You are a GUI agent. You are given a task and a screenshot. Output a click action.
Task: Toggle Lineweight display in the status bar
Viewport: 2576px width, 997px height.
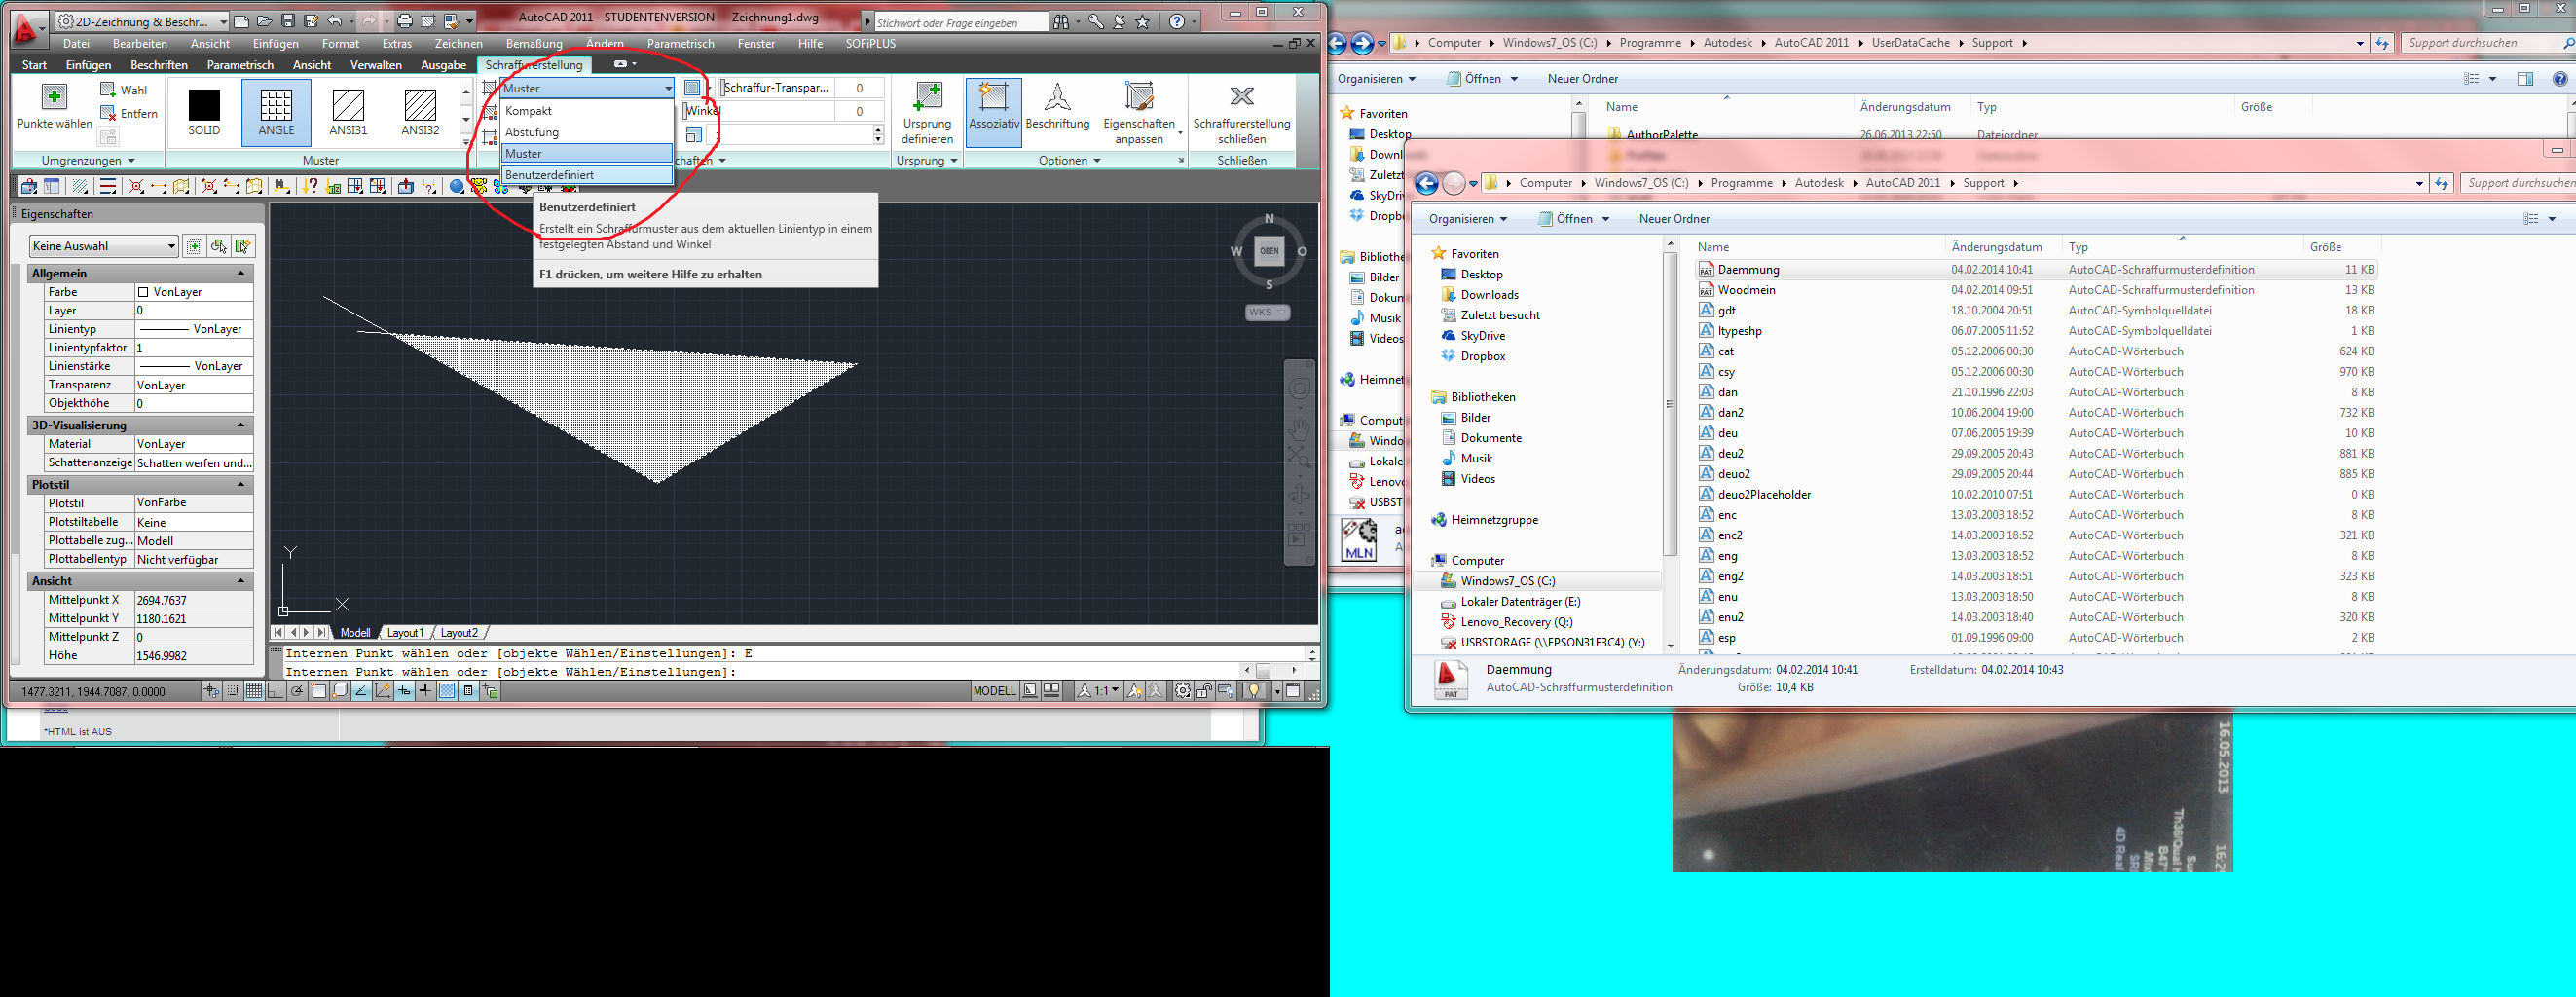tap(425, 691)
